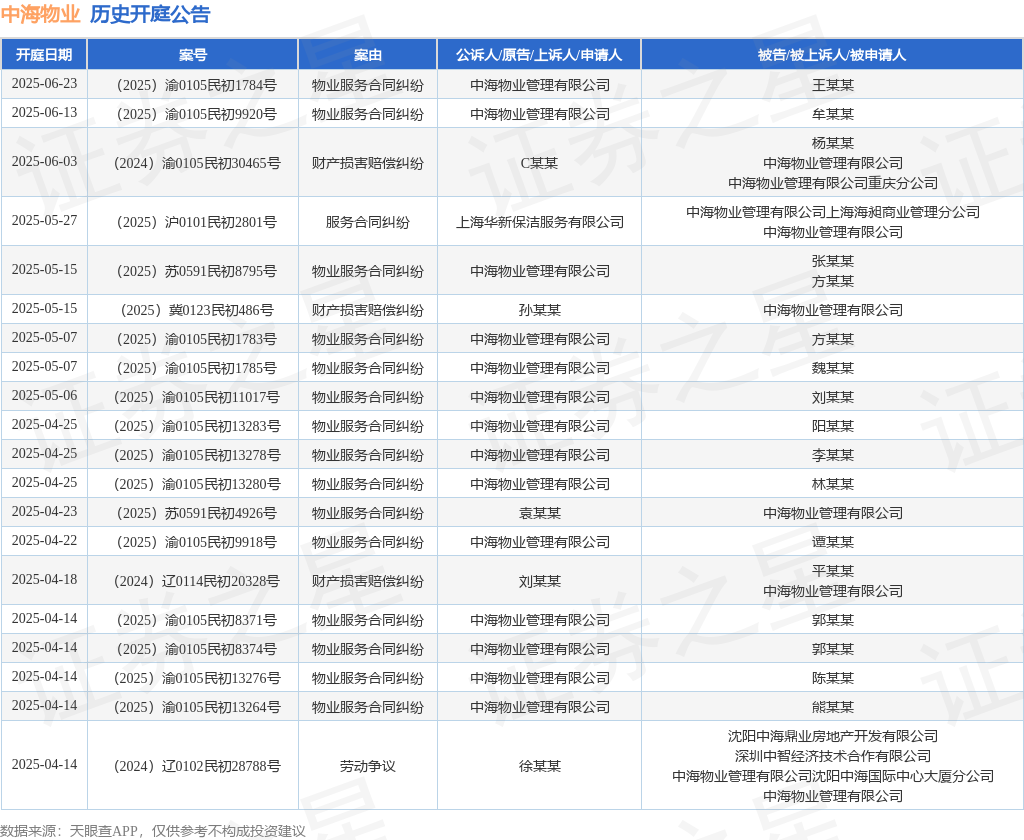Click the date 2025-04-22

44,540
